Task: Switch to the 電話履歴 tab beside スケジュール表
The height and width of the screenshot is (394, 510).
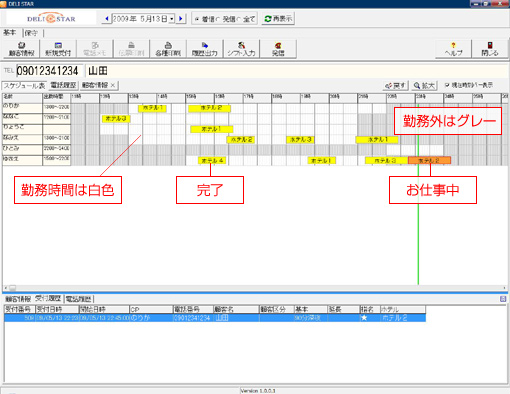Action: (63, 85)
